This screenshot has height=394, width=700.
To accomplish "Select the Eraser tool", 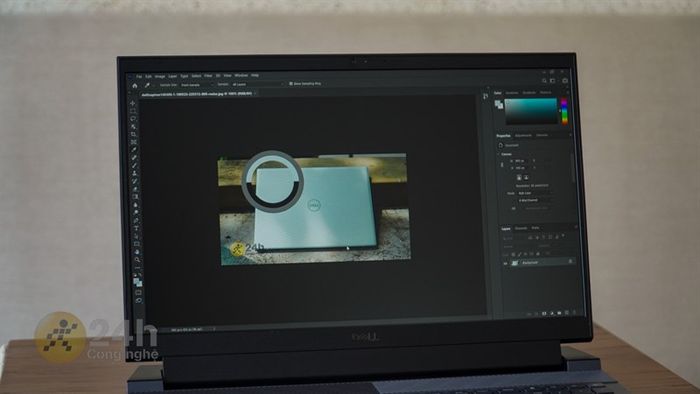I will click(x=135, y=189).
